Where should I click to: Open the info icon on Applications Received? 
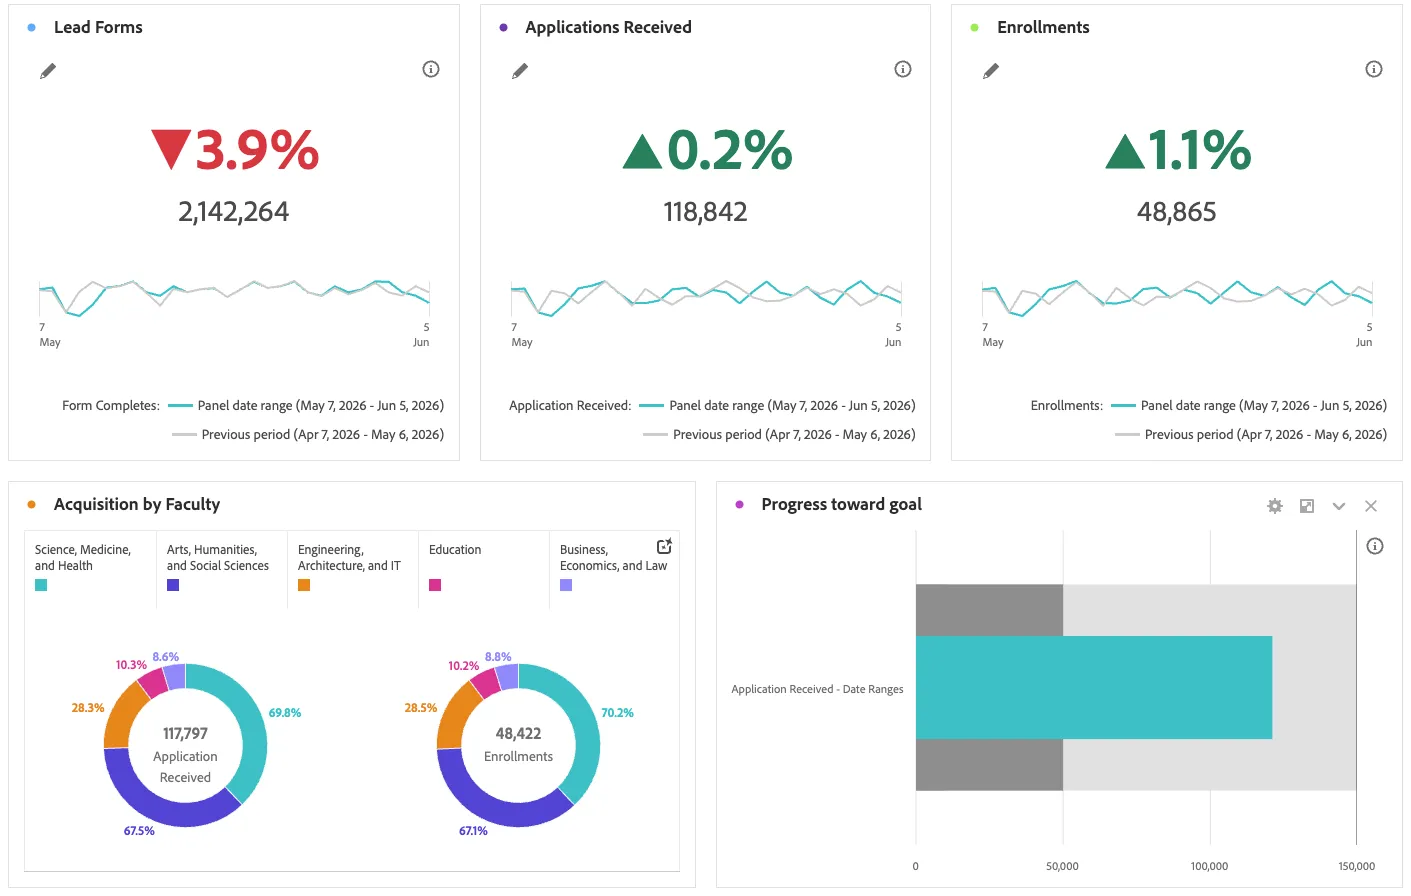pos(903,69)
